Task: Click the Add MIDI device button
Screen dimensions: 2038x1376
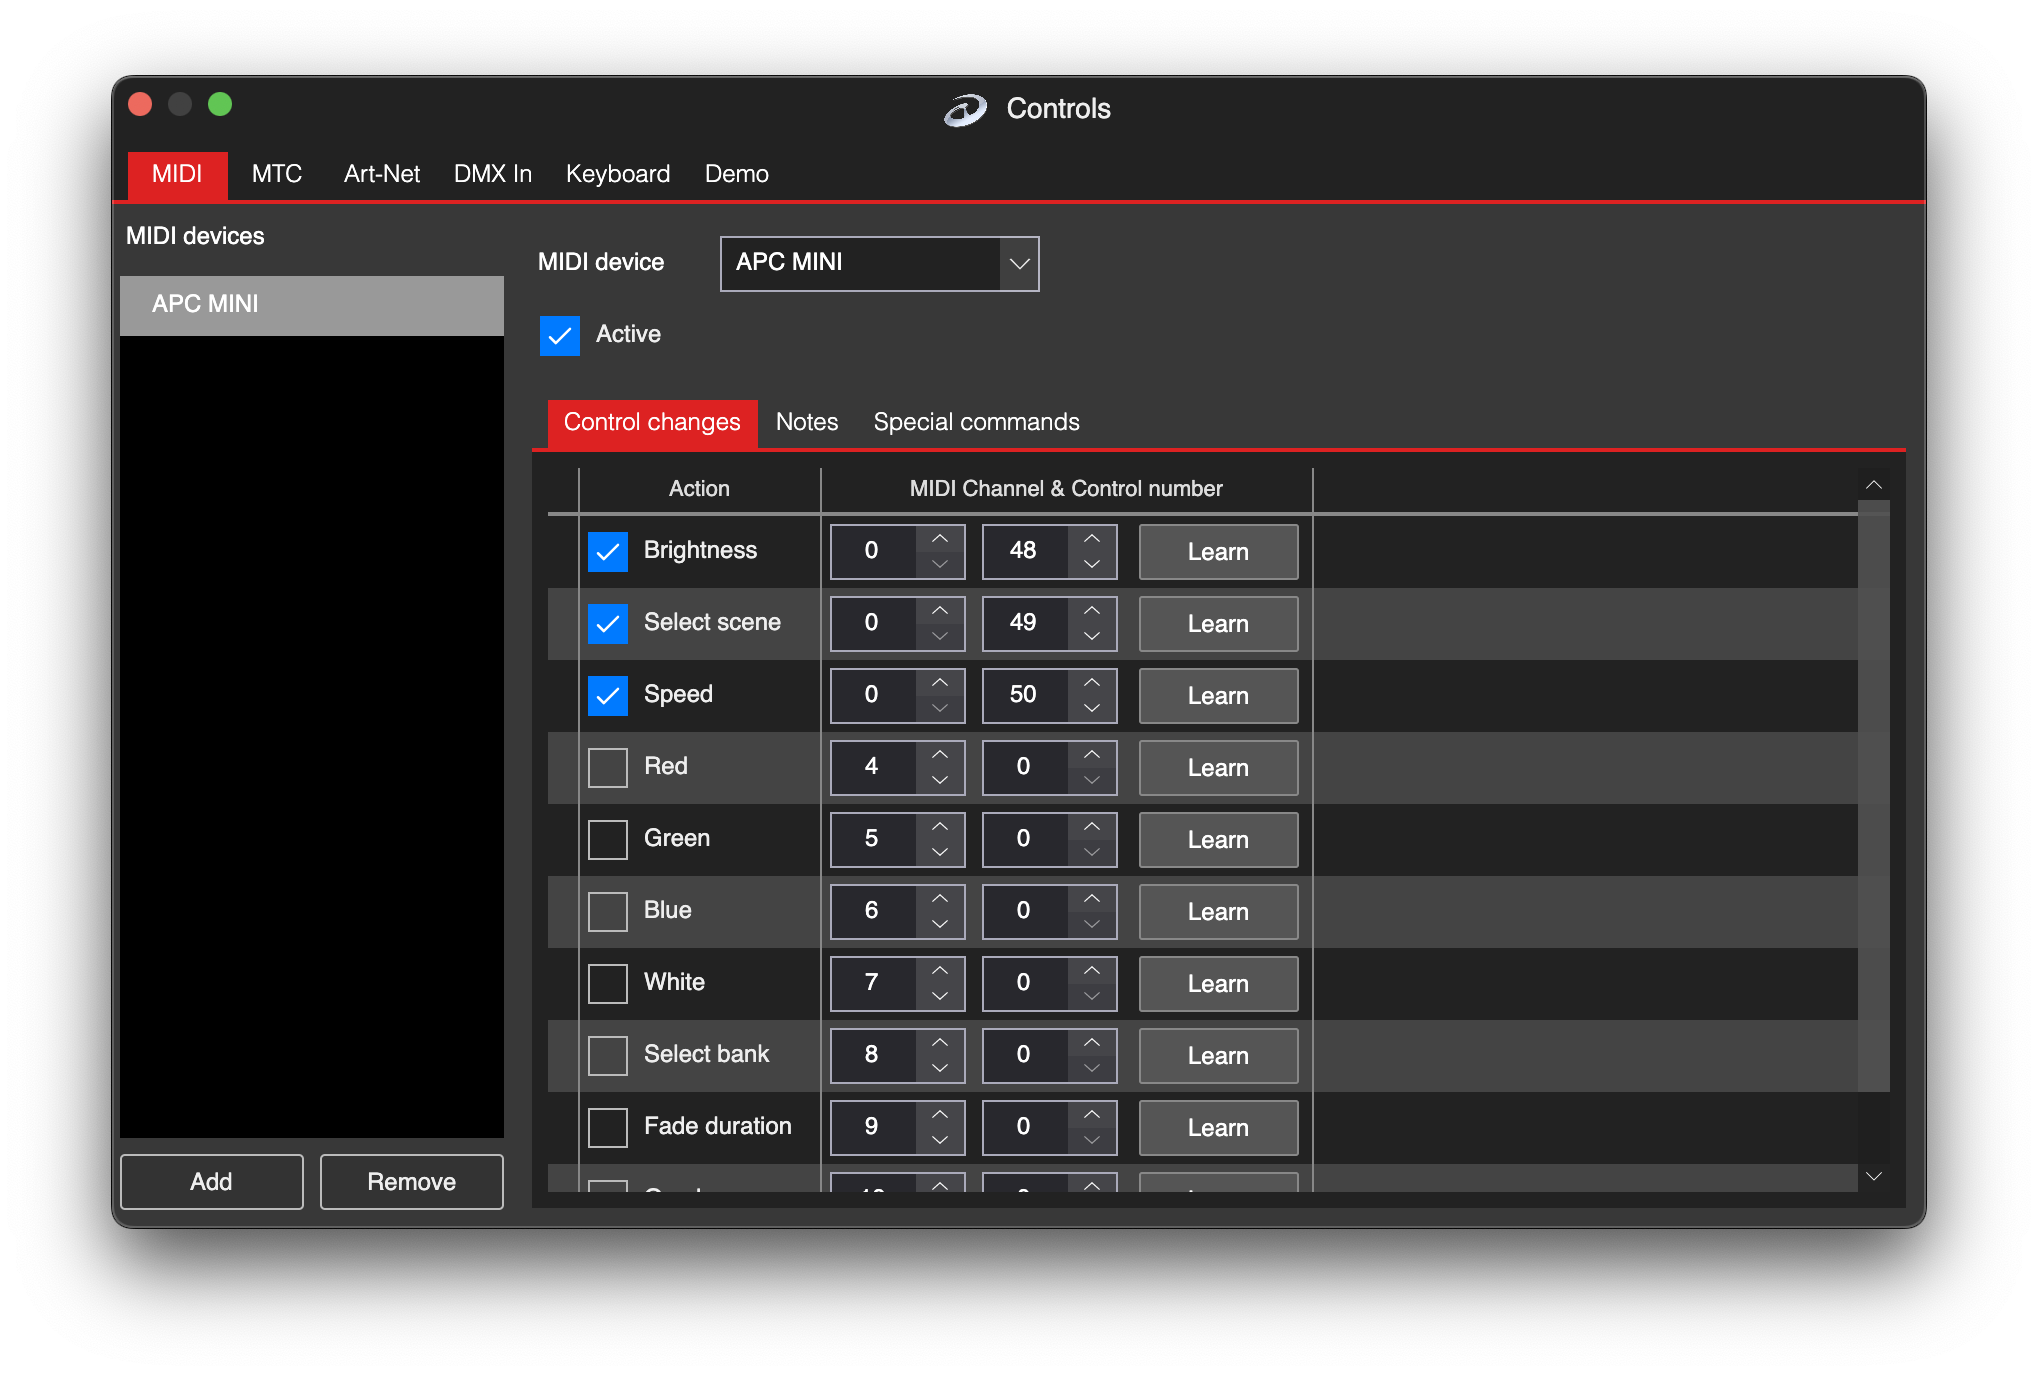Action: [211, 1181]
